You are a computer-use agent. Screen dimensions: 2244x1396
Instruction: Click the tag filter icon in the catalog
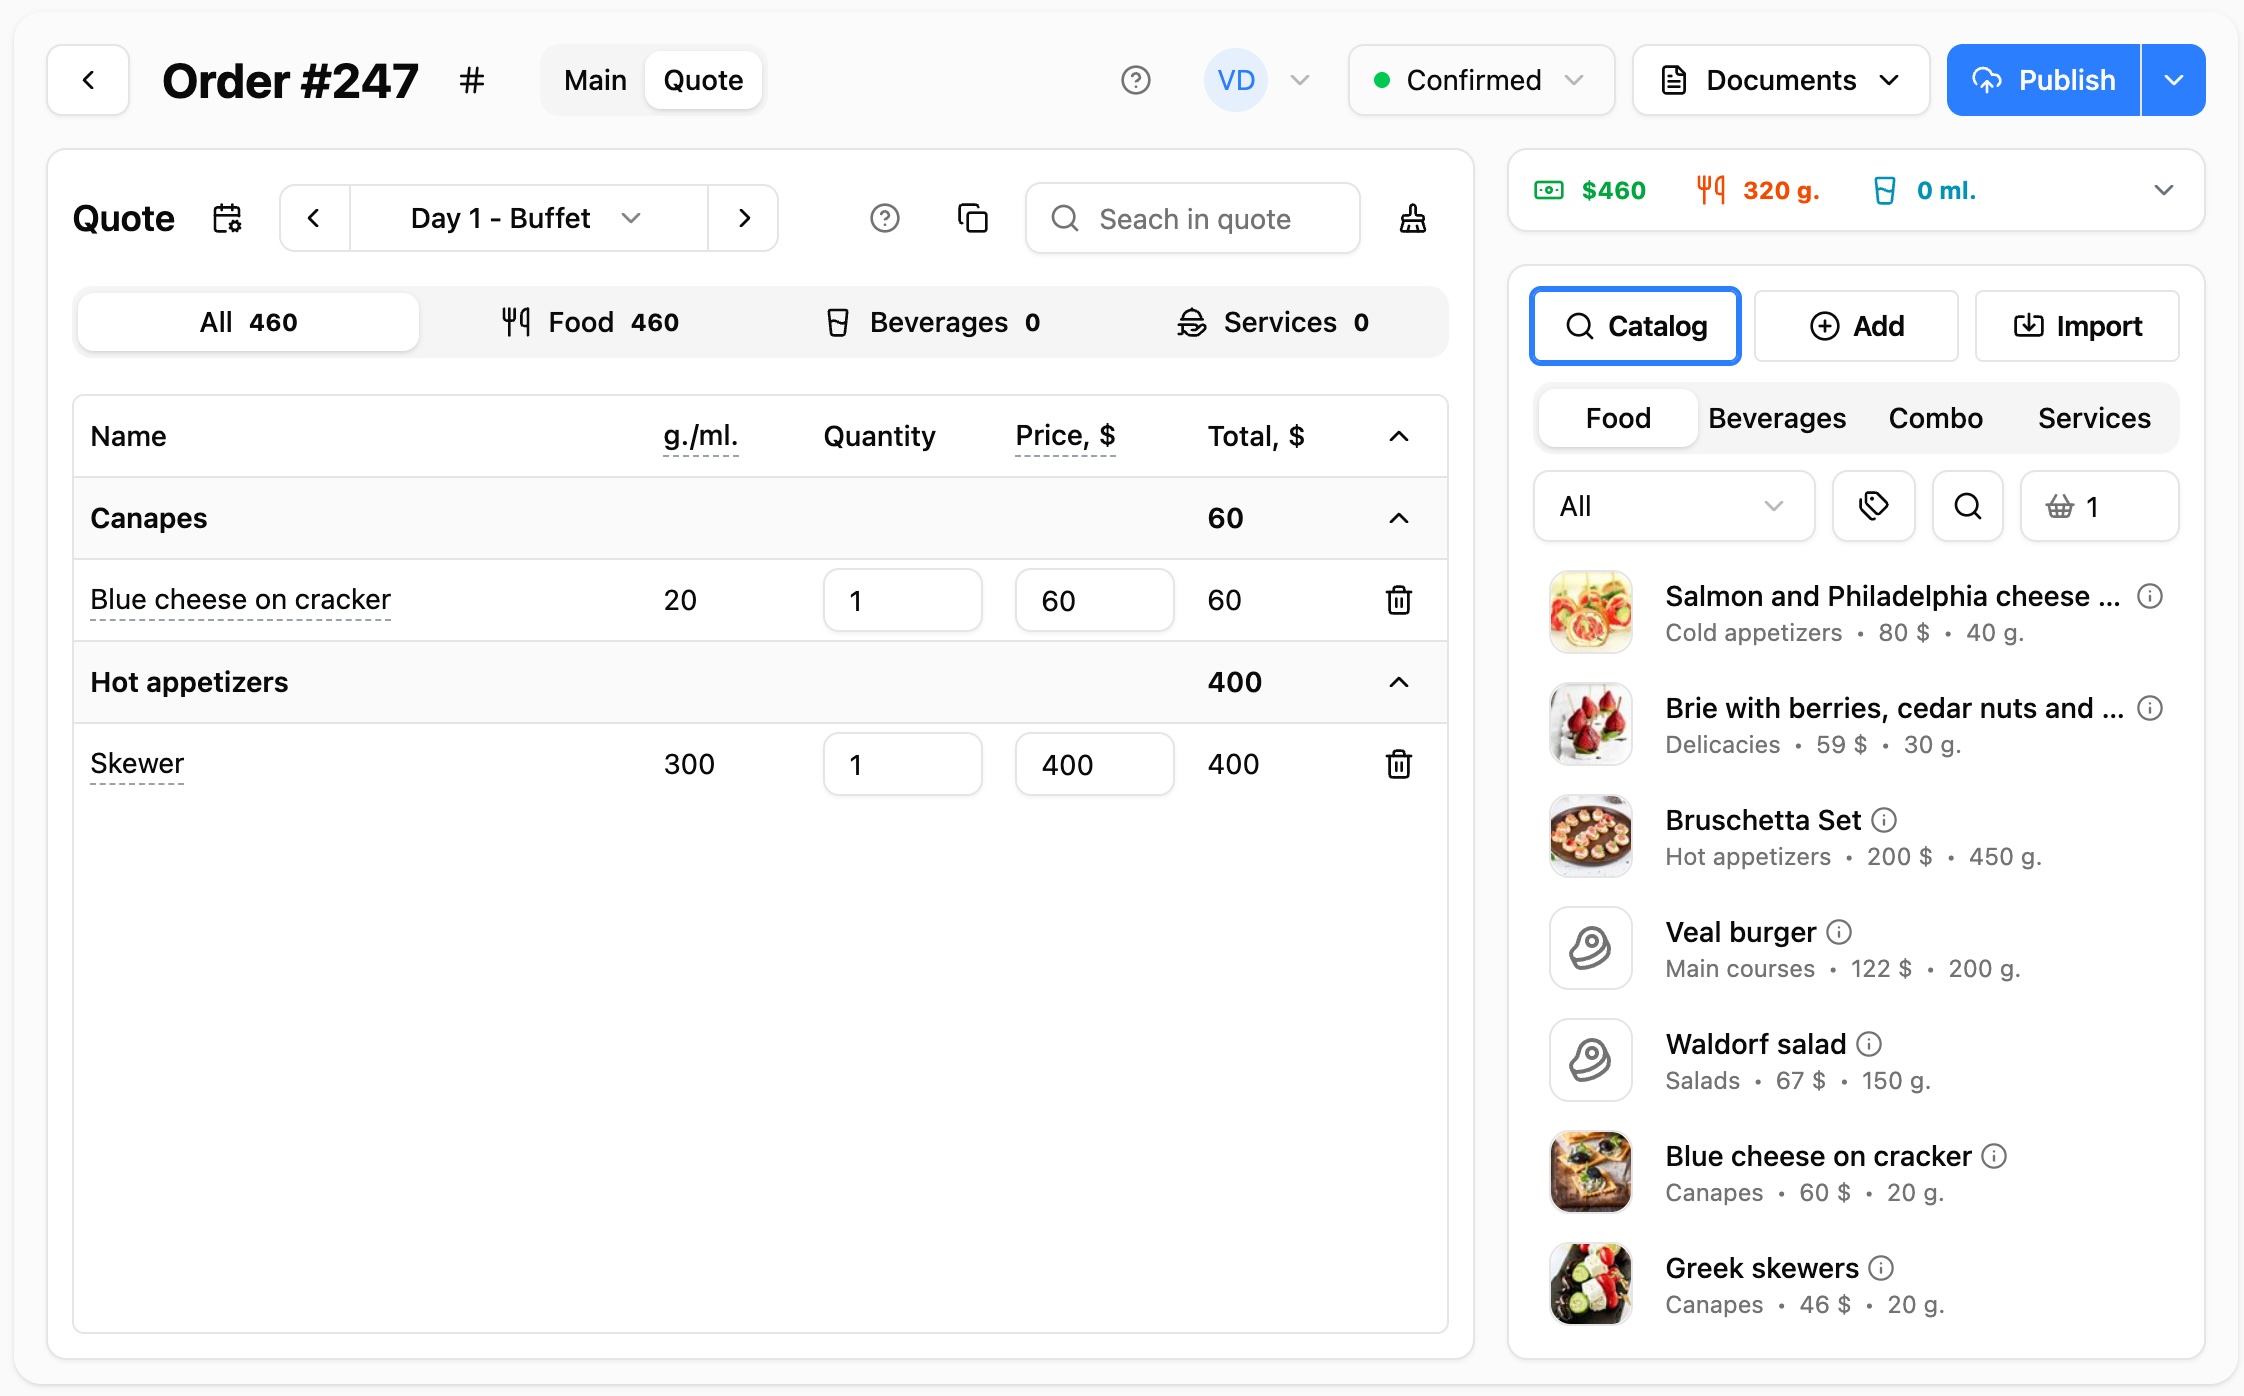click(x=1874, y=506)
